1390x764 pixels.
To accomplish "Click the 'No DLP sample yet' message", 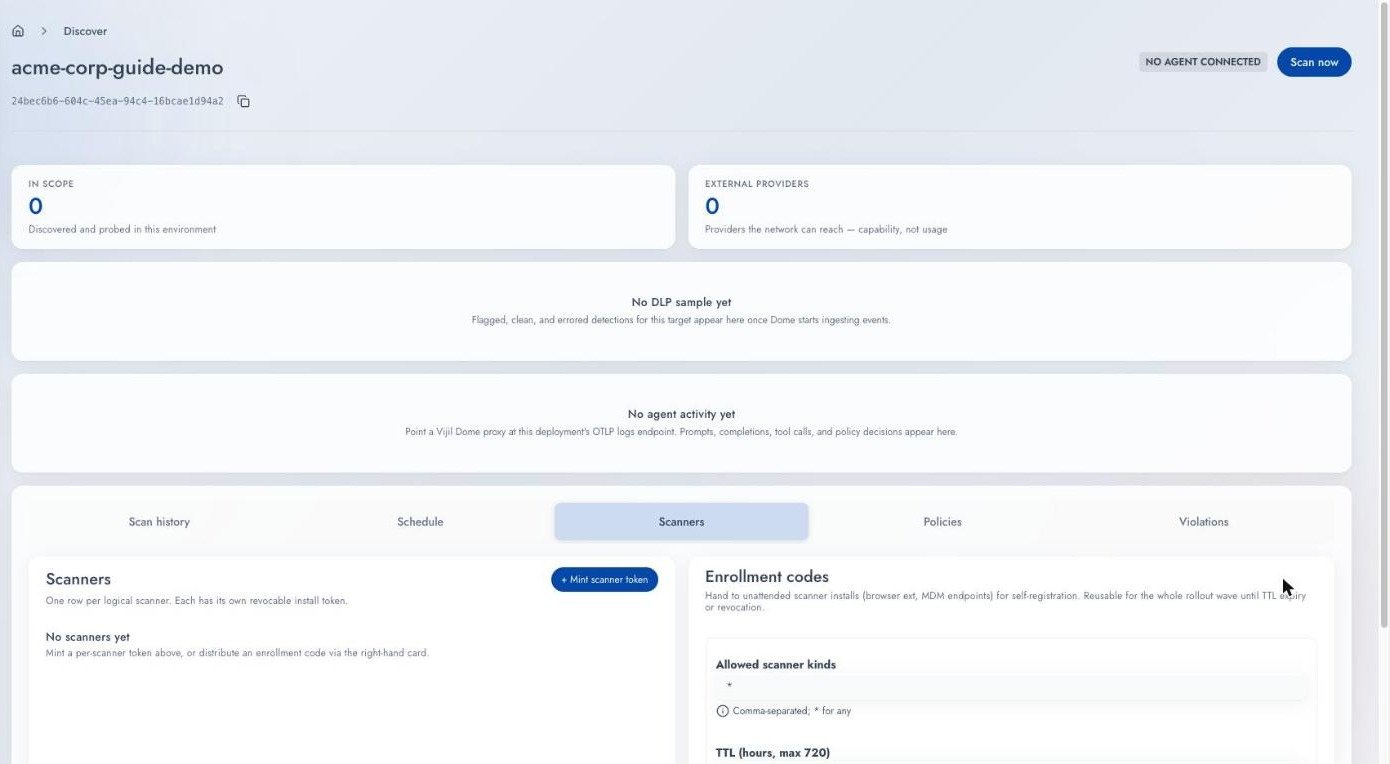I will (x=681, y=302).
